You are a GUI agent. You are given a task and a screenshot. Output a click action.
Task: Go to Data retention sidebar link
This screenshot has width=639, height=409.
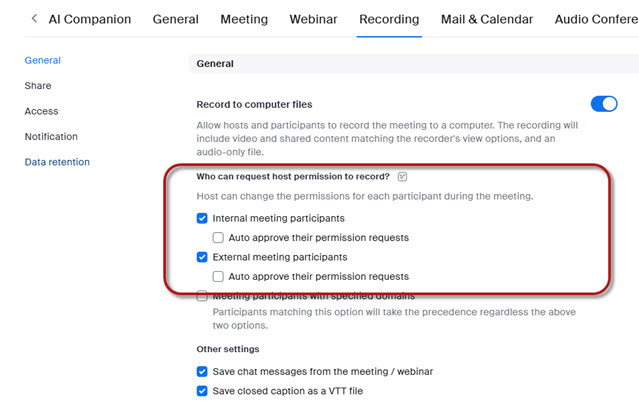coord(57,162)
